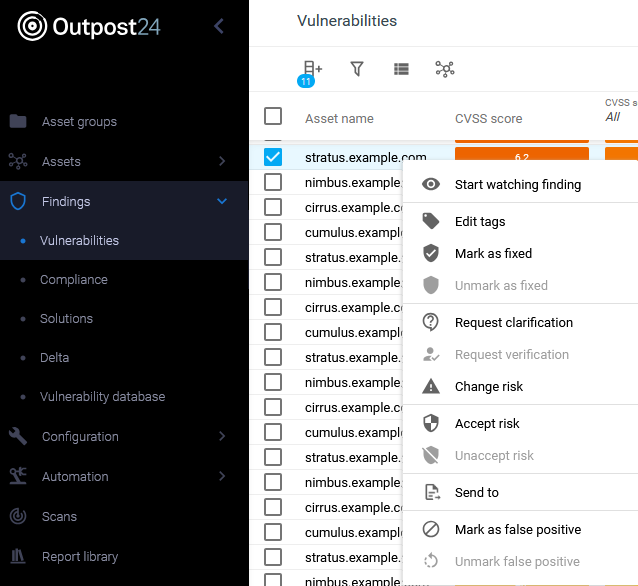The height and width of the screenshot is (586, 638).
Task: Collapse the sidebar with the chevron arrow
Action: click(x=219, y=27)
